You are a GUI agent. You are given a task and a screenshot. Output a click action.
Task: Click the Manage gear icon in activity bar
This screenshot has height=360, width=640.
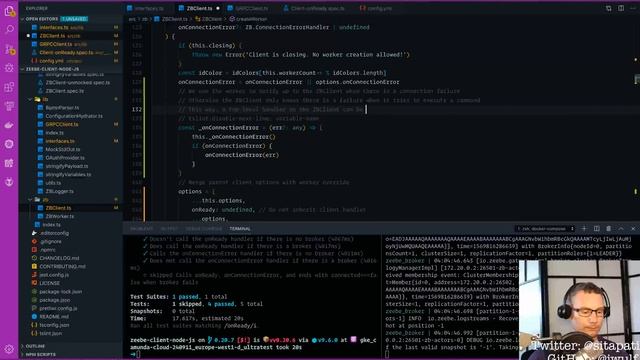coord(9,349)
